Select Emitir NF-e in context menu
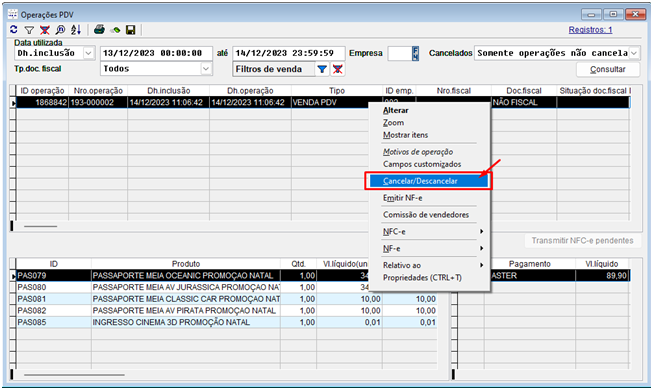The height and width of the screenshot is (388, 651). [402, 198]
